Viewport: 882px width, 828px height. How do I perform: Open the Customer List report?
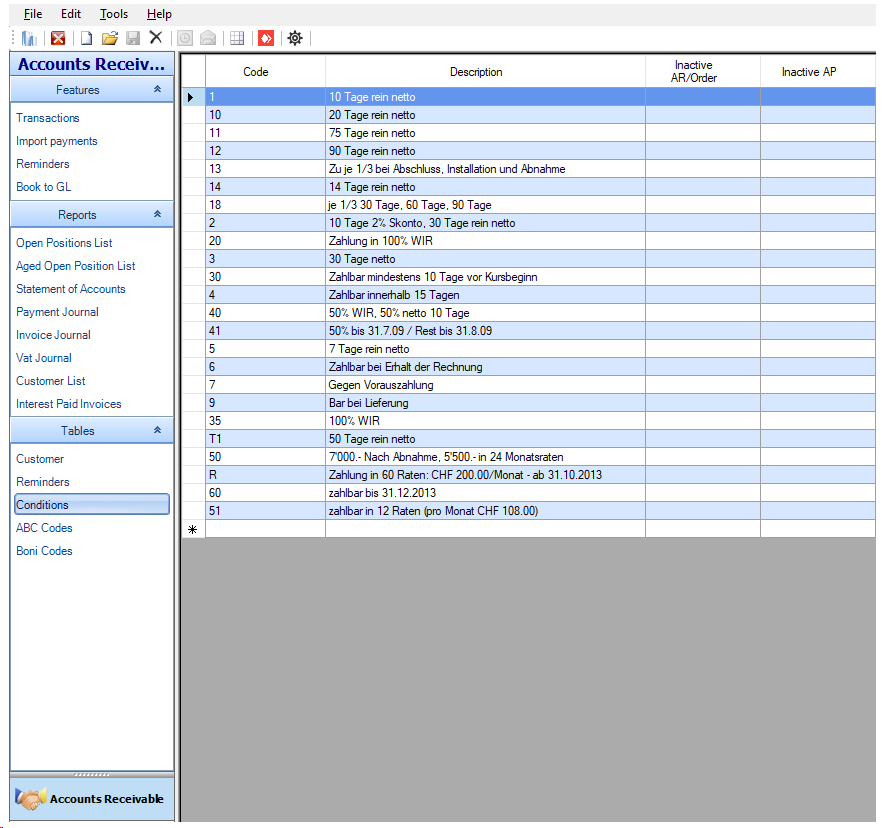51,381
